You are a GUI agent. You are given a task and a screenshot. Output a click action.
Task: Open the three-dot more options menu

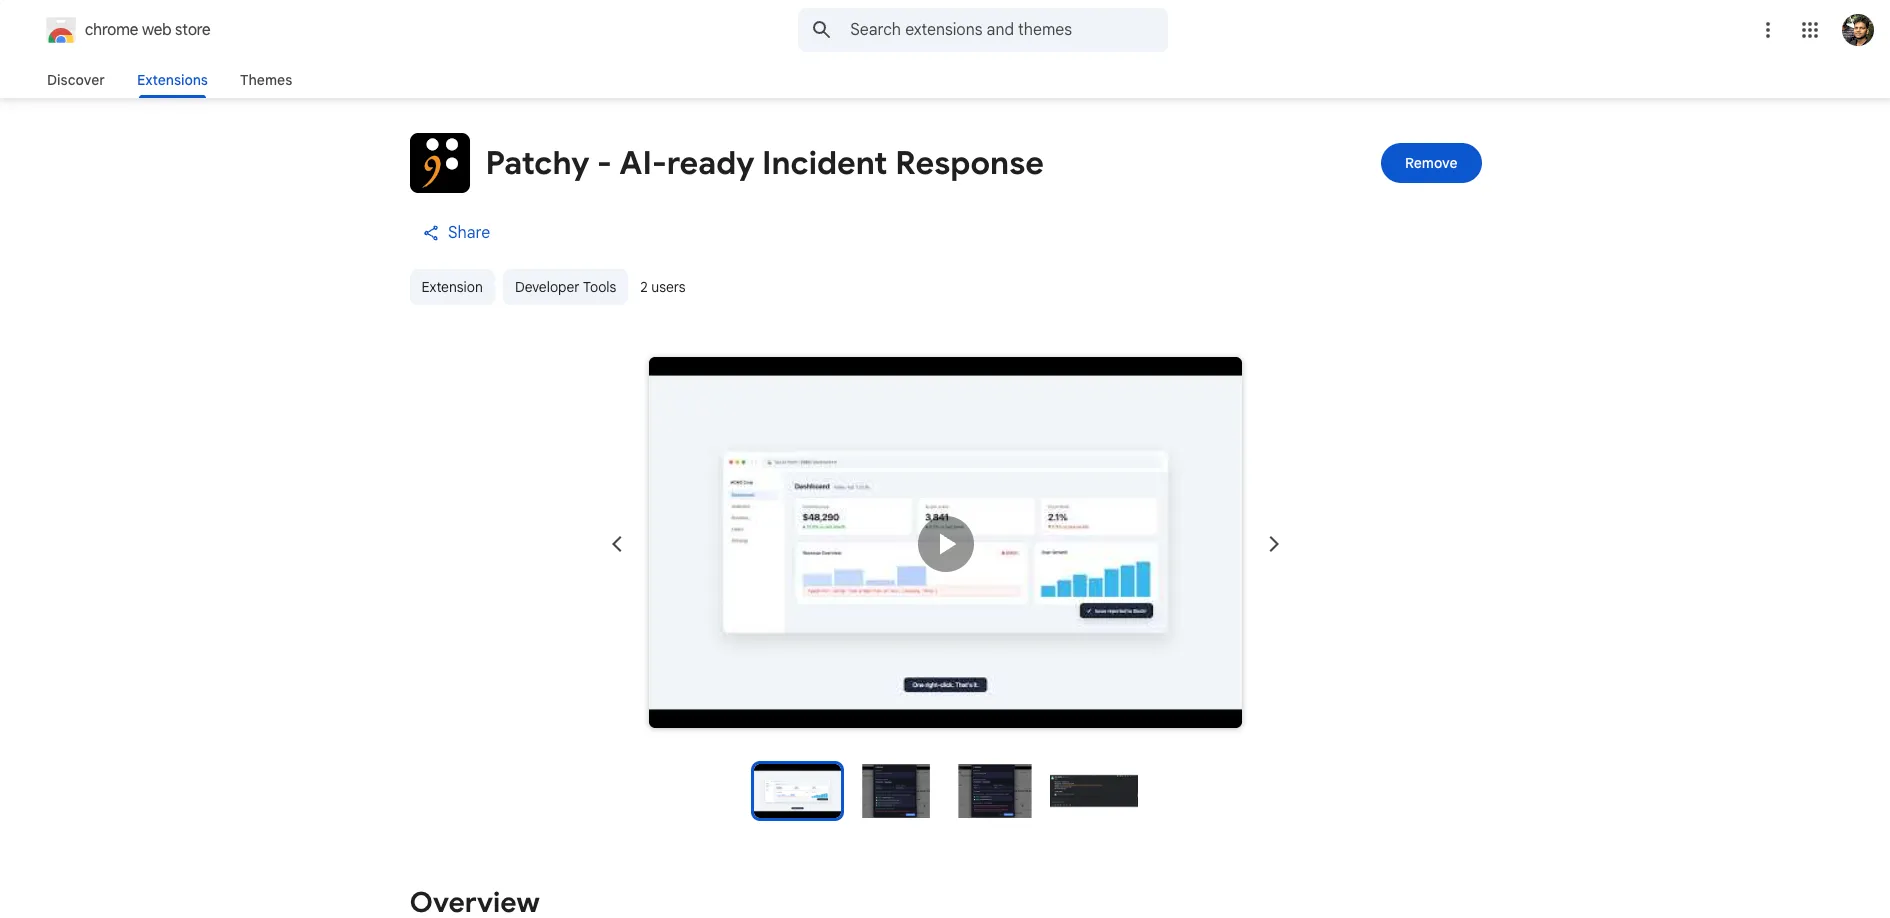(1768, 30)
